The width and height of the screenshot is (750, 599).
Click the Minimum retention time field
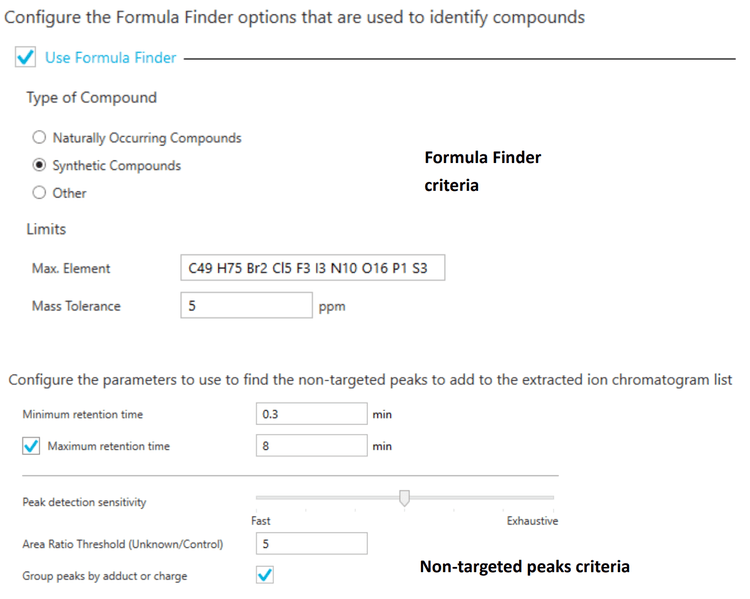coord(311,413)
